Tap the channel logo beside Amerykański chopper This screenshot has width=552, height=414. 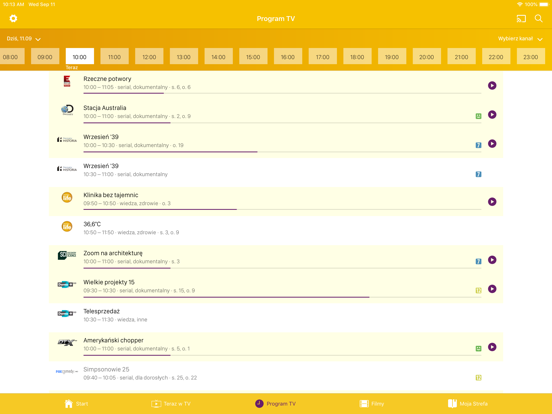(67, 342)
